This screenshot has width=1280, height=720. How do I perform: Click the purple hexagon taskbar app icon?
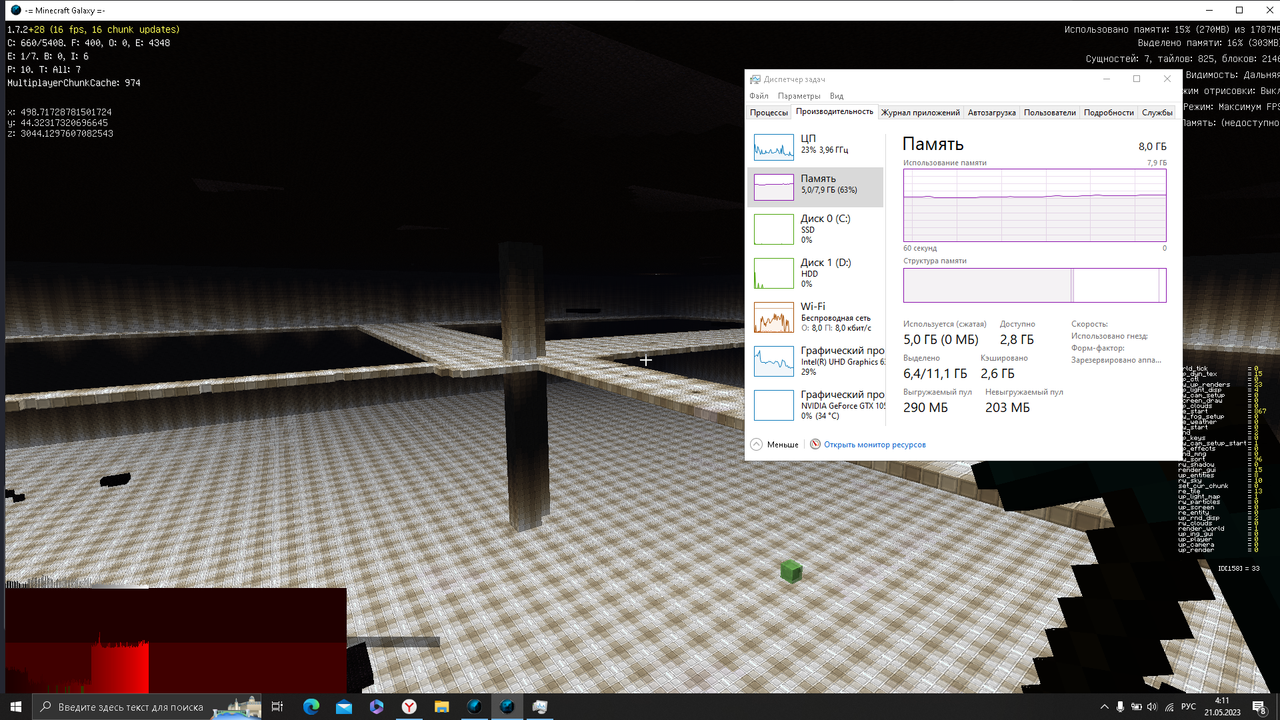(377, 707)
